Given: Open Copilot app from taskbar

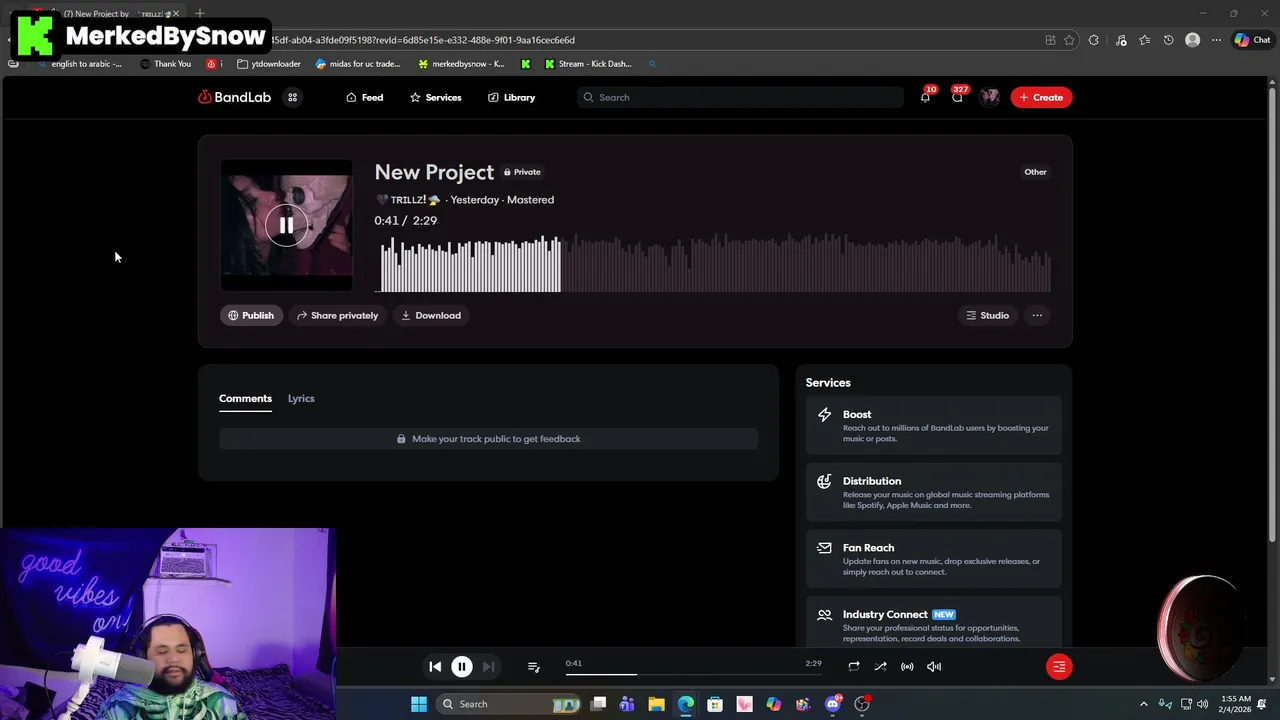Looking at the screenshot, I should (774, 704).
